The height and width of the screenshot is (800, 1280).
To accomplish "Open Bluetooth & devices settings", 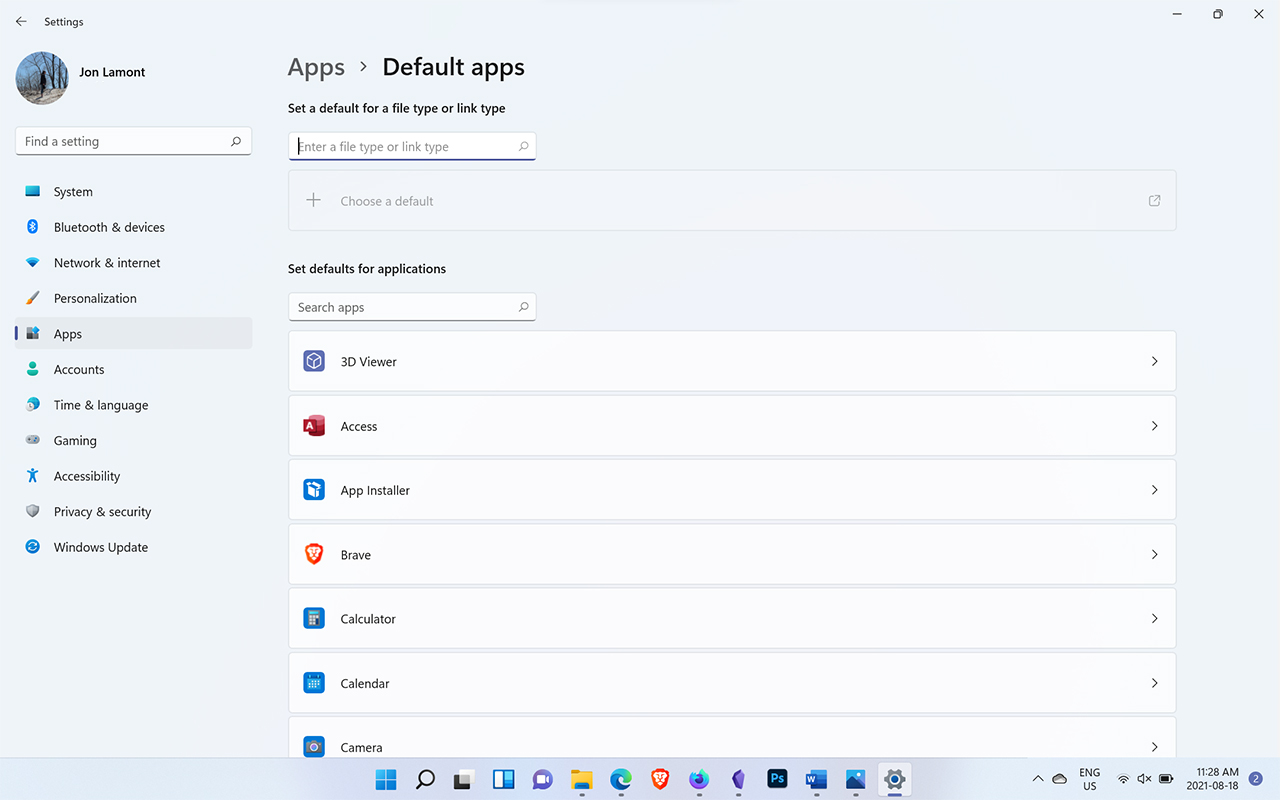I will pos(109,227).
